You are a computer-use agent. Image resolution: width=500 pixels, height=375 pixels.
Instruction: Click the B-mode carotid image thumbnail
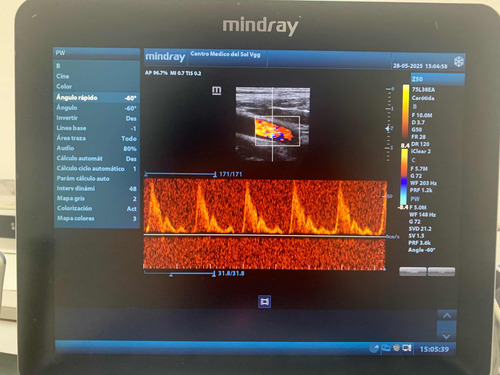[x=273, y=124]
